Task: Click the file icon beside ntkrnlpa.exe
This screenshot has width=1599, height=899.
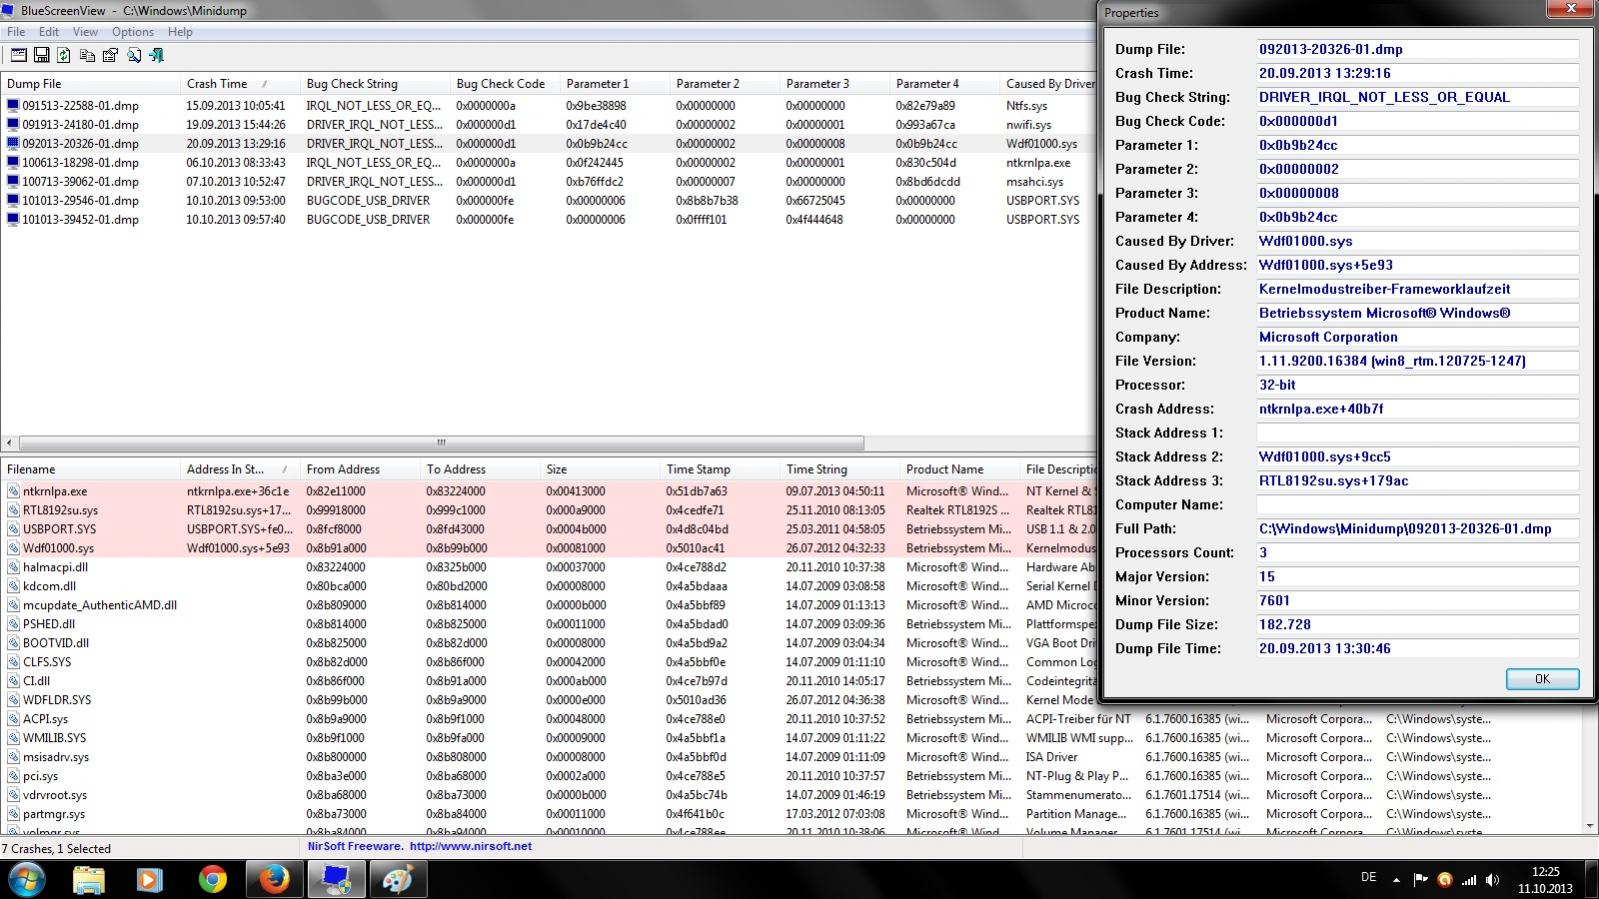Action: [13, 491]
